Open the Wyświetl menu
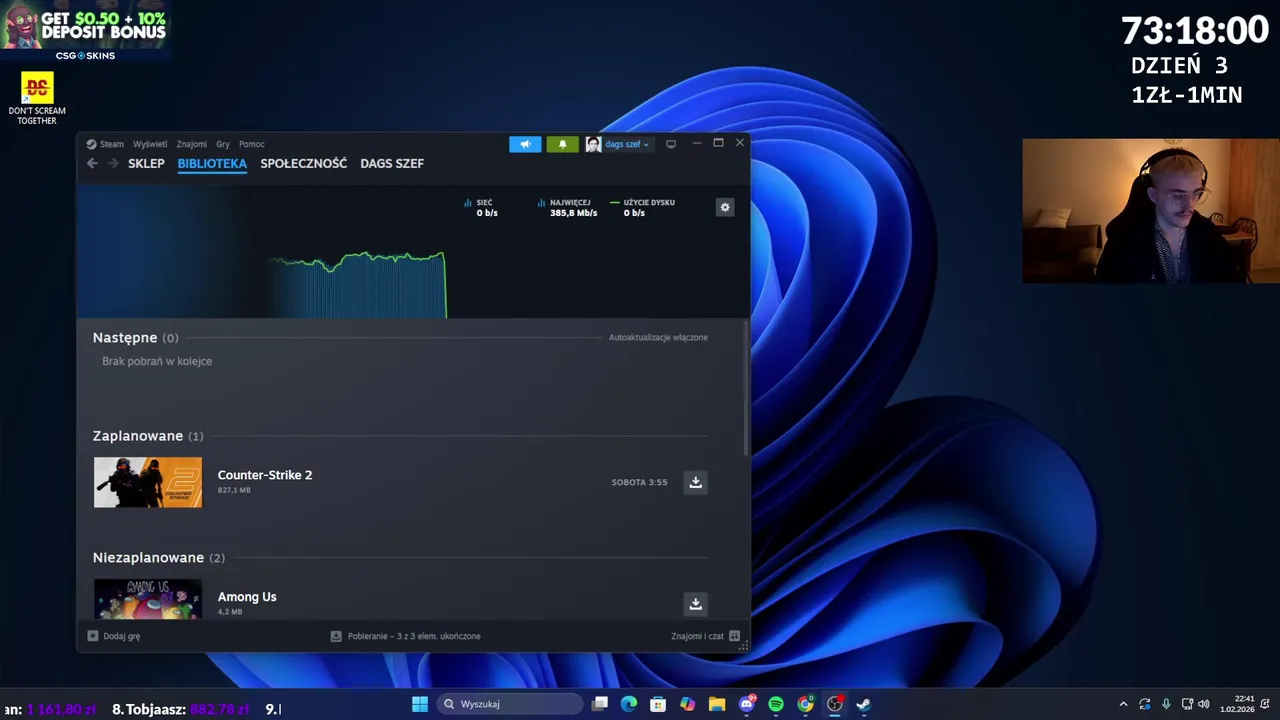 coord(150,144)
